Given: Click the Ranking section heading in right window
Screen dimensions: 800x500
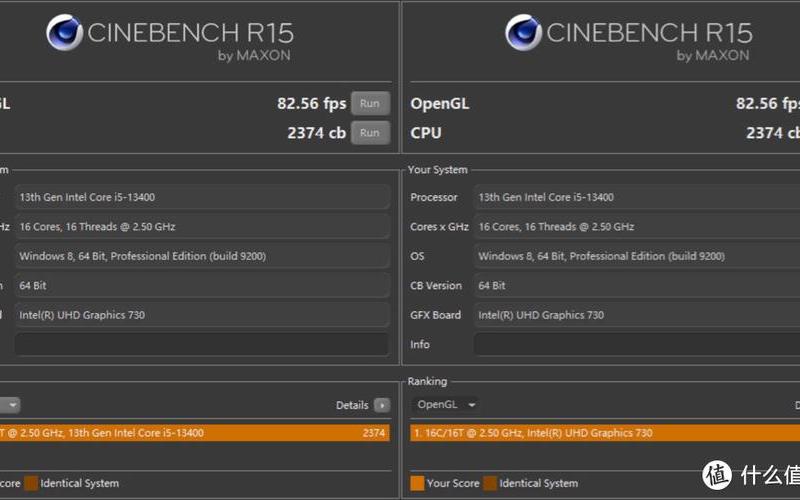Looking at the screenshot, I should pyautogui.click(x=427, y=381).
